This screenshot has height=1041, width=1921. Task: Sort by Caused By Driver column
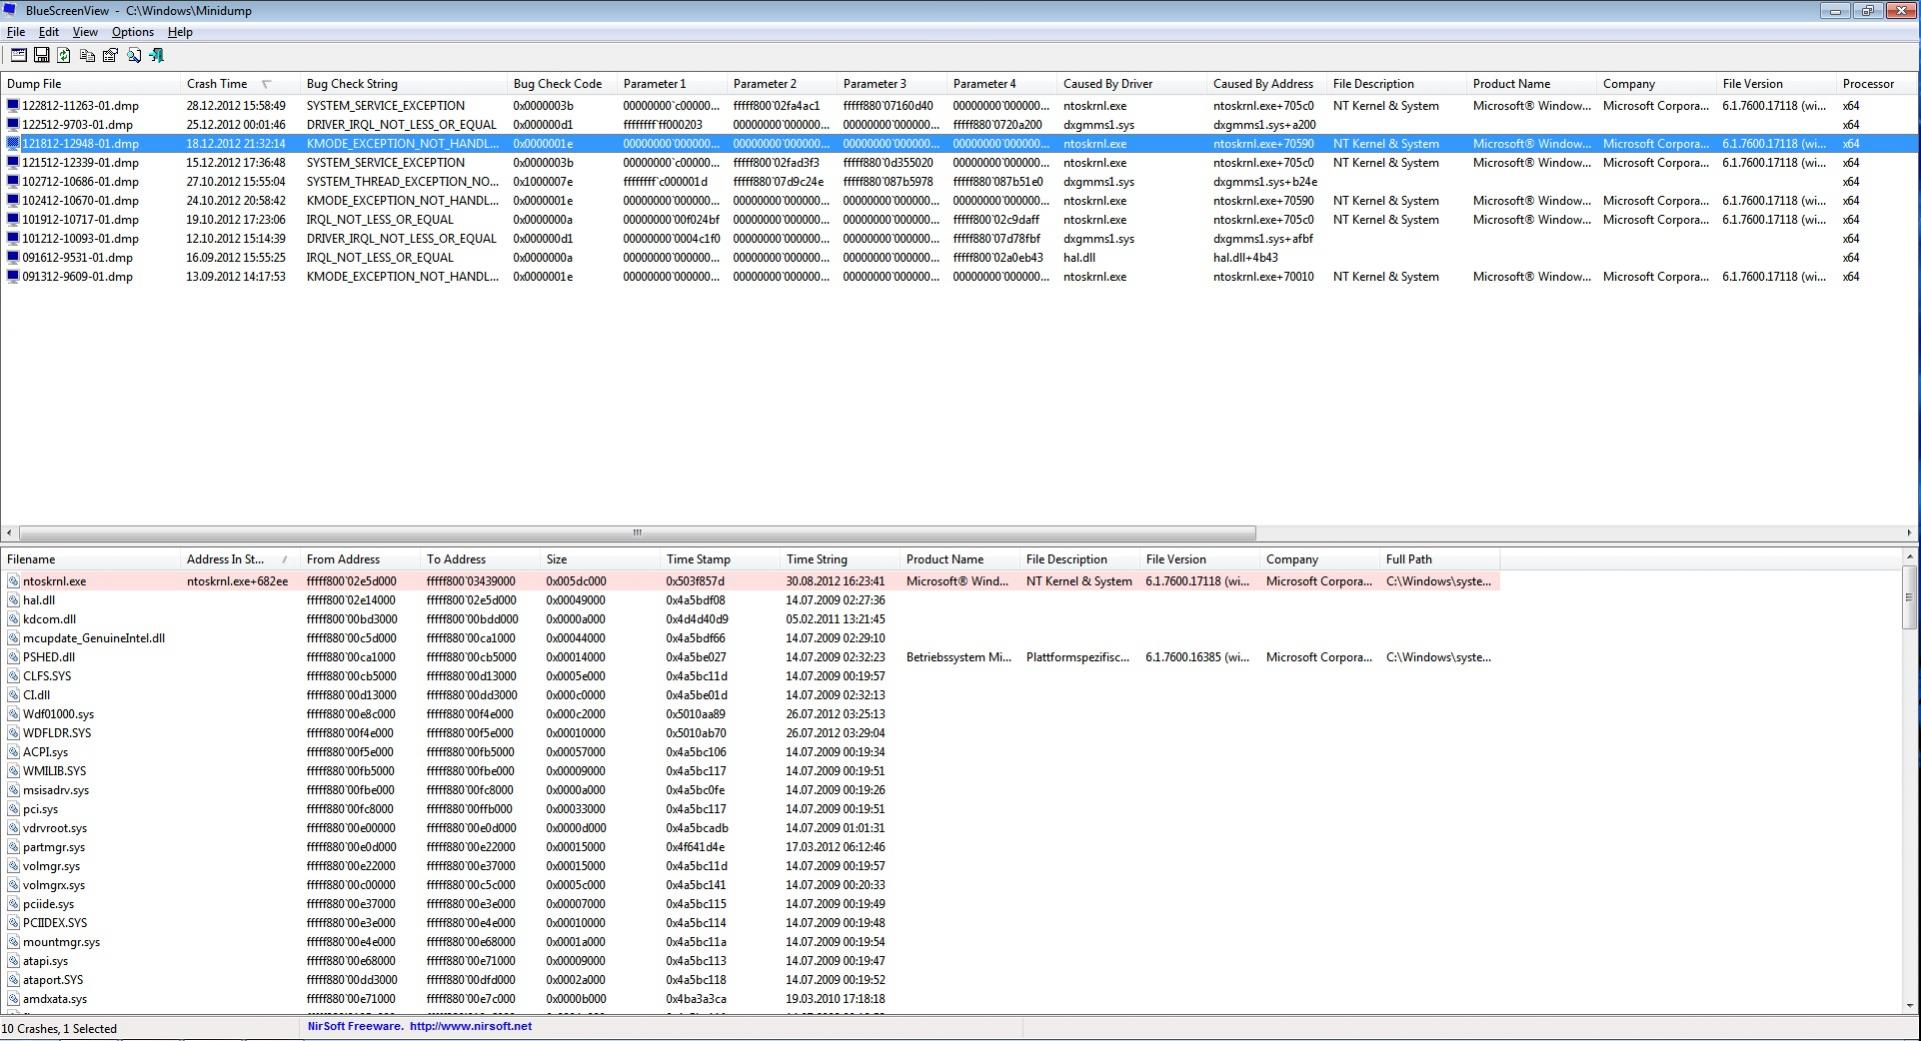click(x=1132, y=84)
